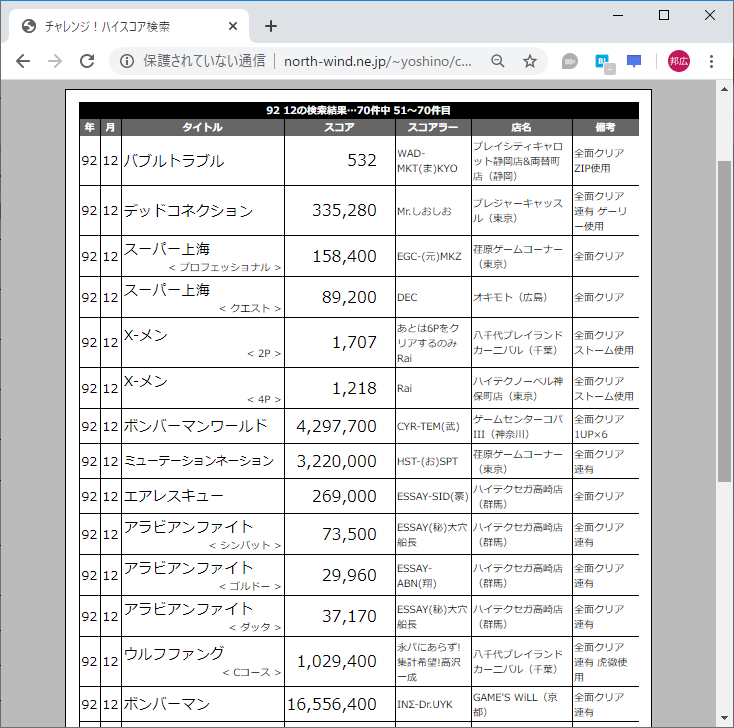Click the scrollbar up arrow
734x728 pixels.
724,89
